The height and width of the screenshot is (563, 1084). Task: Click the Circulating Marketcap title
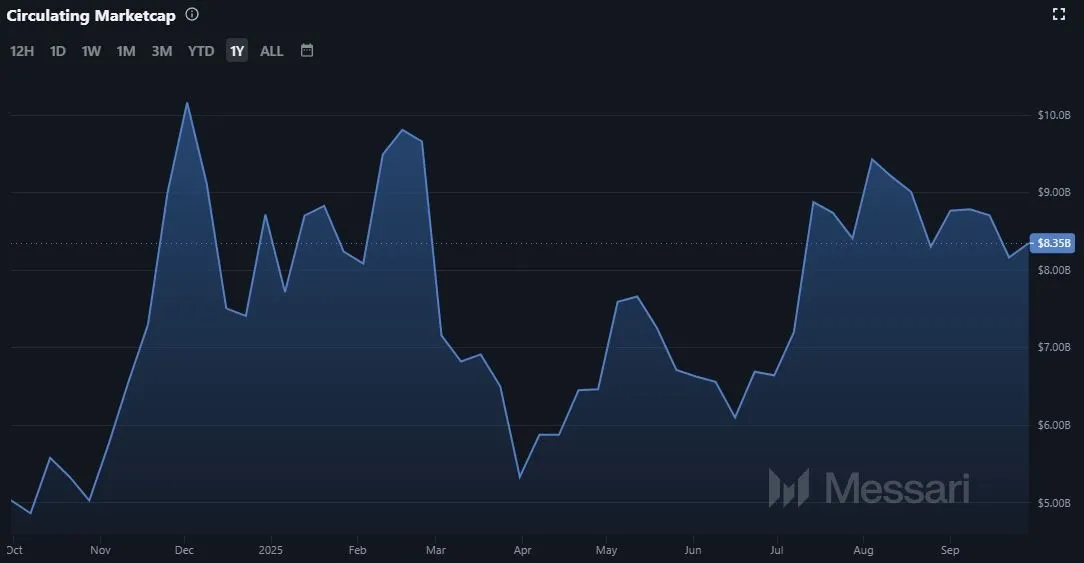tap(91, 16)
